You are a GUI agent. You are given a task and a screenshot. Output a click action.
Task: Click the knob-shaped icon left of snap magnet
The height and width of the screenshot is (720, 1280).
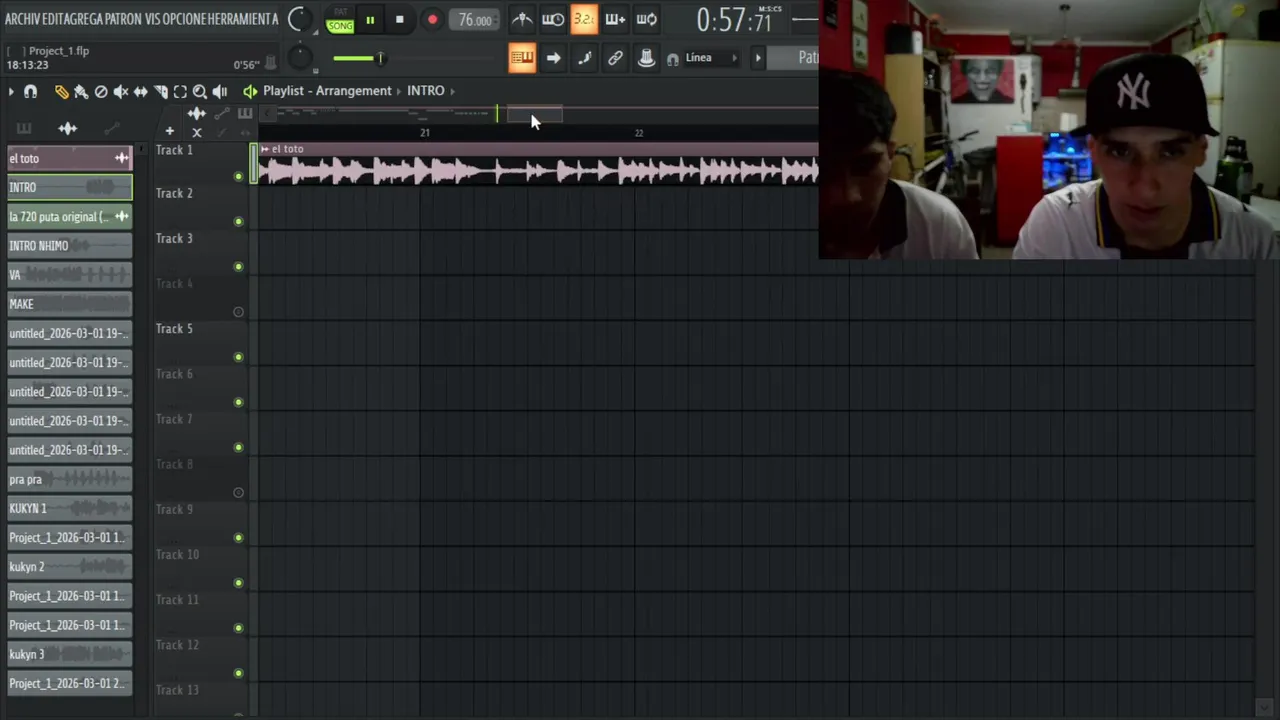[x=646, y=58]
